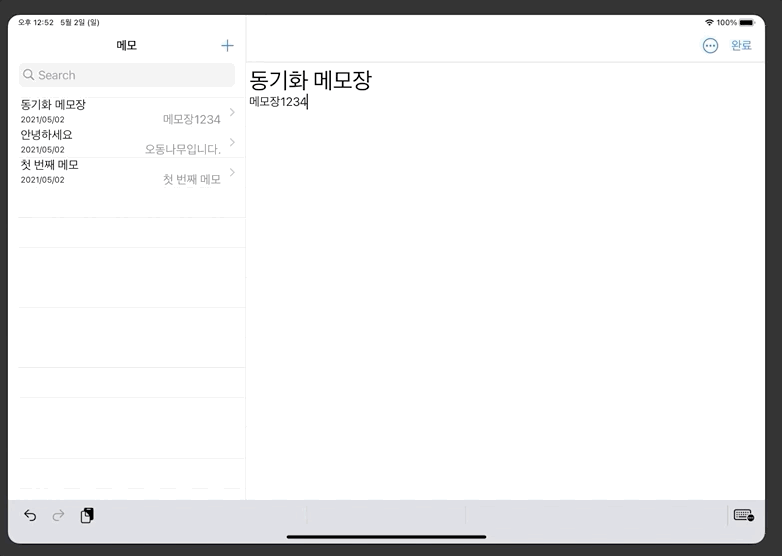Redo the last undone edit
Image resolution: width=782 pixels, height=556 pixels.
point(58,515)
